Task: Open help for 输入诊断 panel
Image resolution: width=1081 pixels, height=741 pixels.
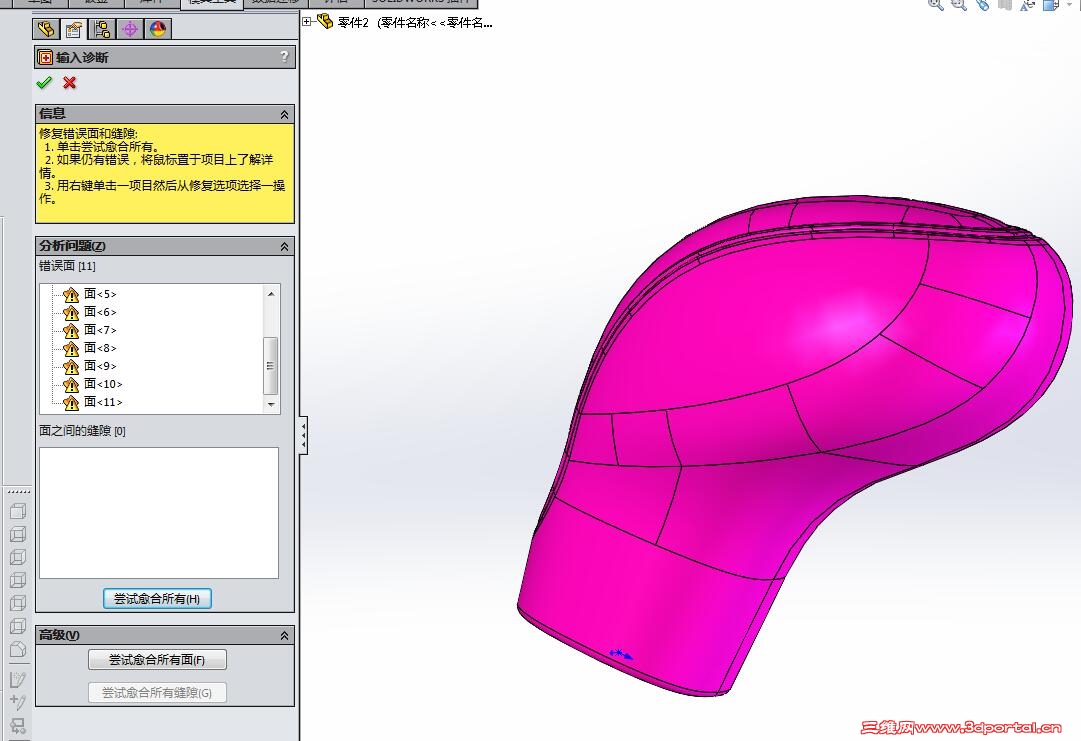Action: (284, 57)
